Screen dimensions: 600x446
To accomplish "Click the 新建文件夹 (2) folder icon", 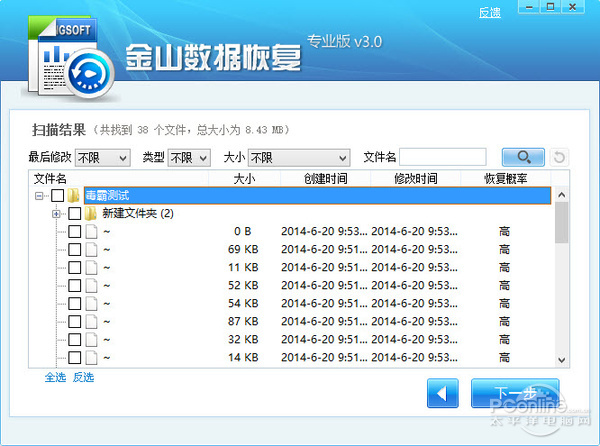I will coord(90,213).
